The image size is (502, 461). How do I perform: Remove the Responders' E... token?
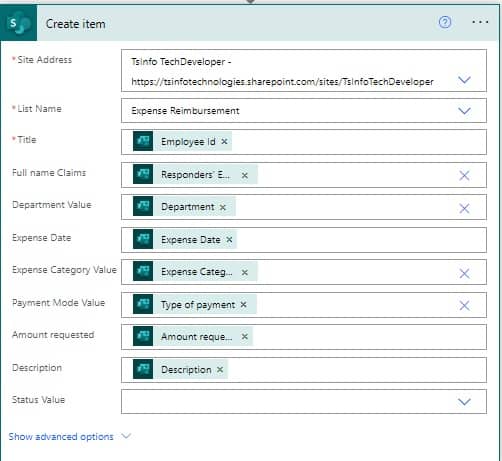click(x=245, y=175)
